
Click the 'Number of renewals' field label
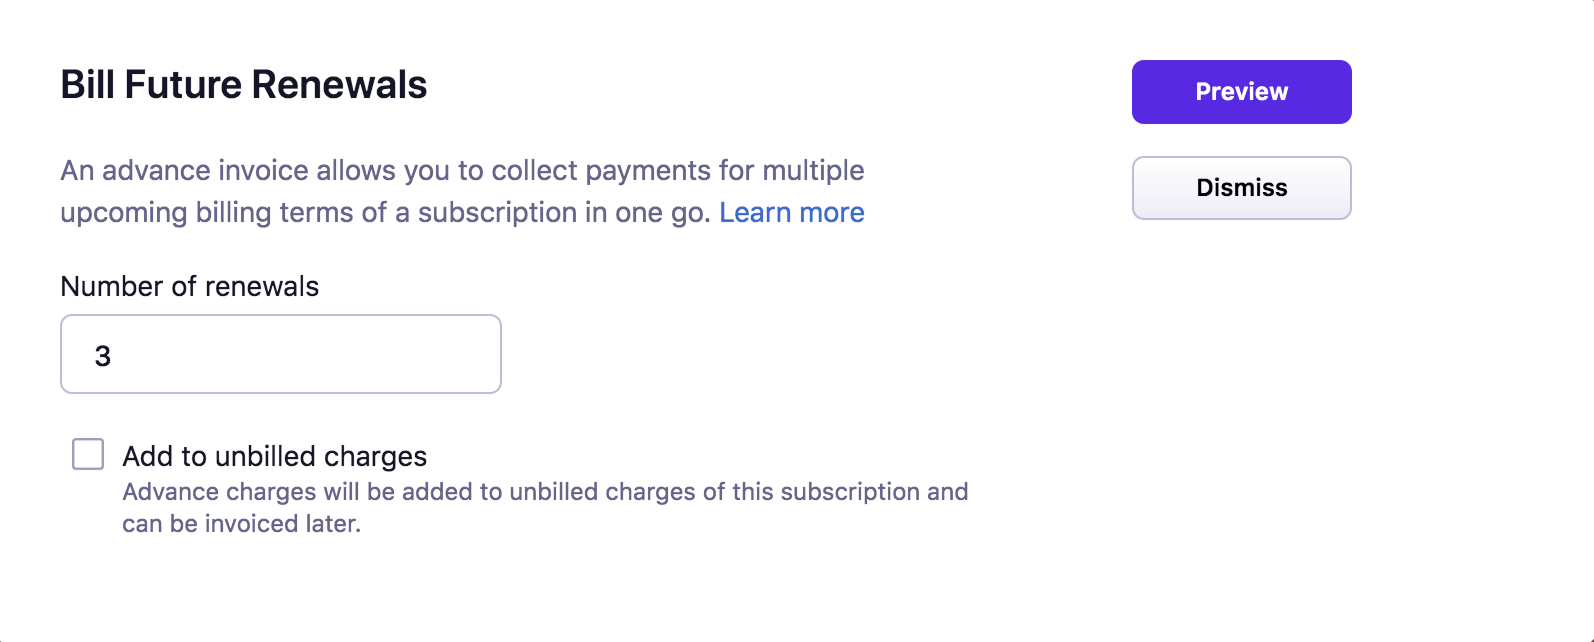point(189,287)
